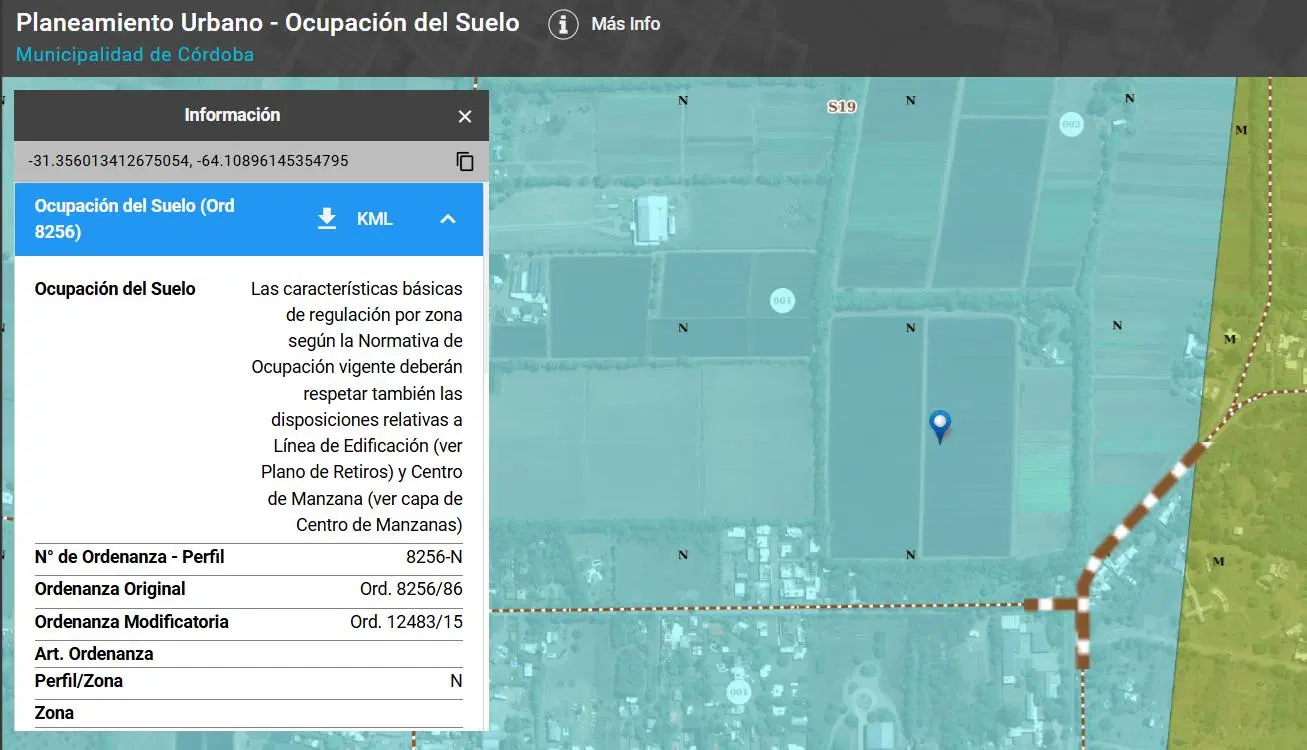Viewport: 1307px width, 750px height.
Task: Click the Art. Ordenanza label
Action: pos(94,654)
